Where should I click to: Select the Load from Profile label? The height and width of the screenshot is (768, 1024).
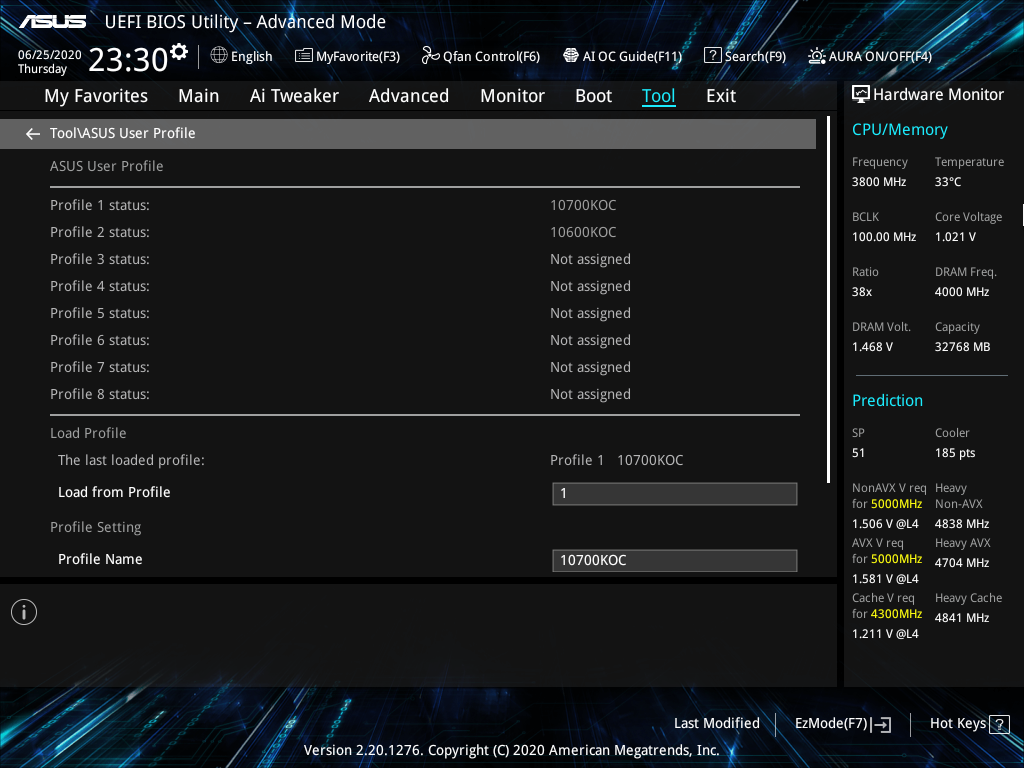pos(114,492)
